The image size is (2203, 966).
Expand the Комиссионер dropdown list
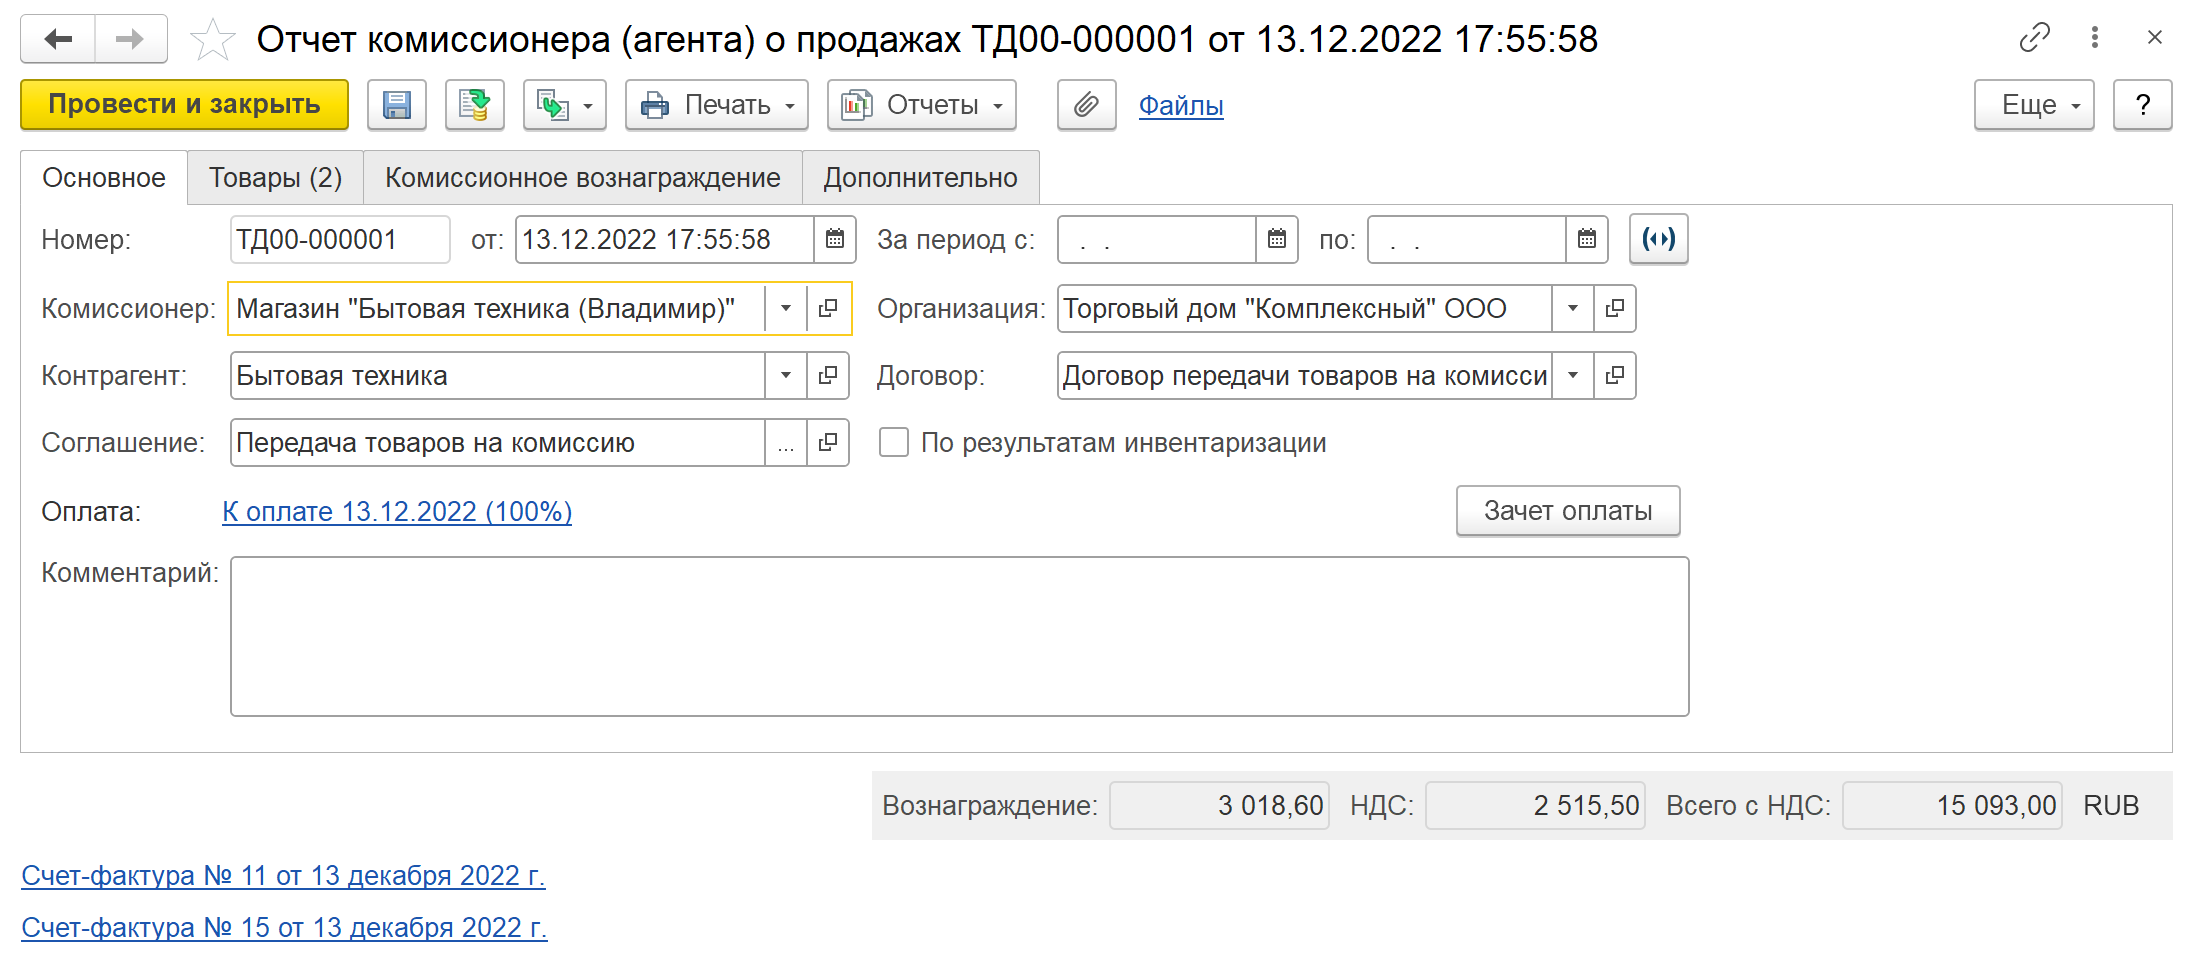(x=786, y=309)
